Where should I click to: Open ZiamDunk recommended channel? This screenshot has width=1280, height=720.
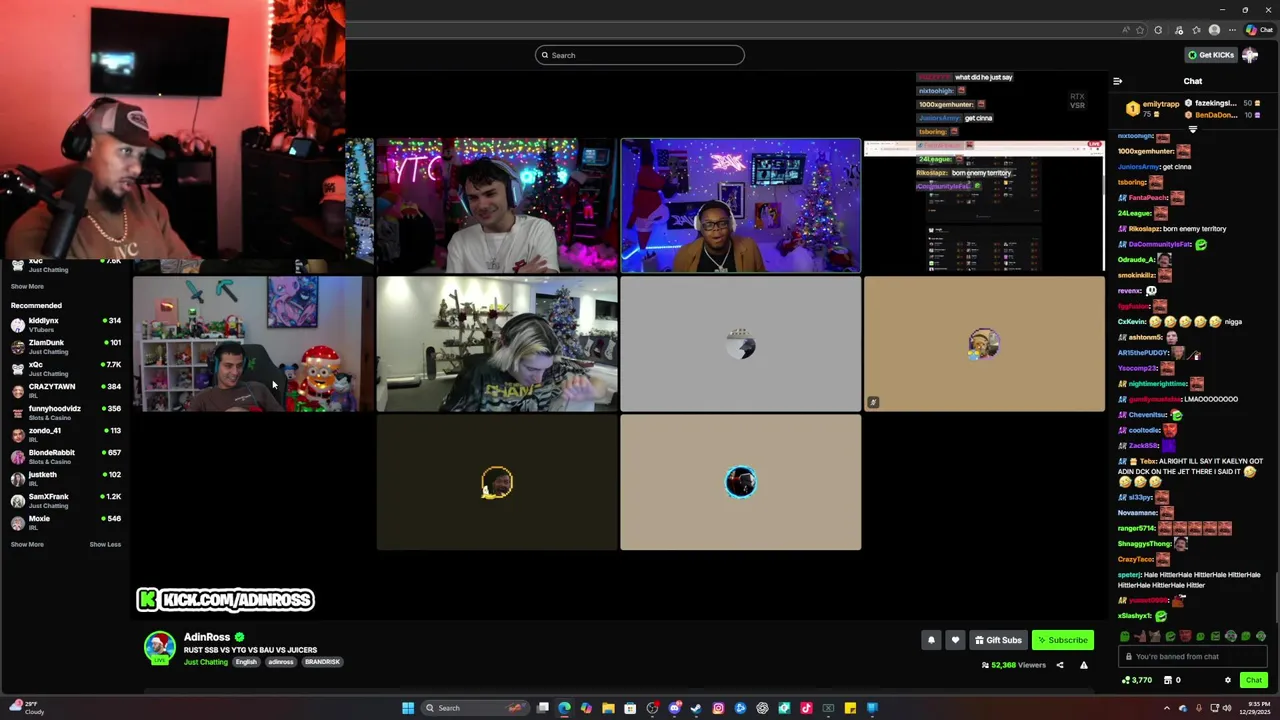[66, 346]
